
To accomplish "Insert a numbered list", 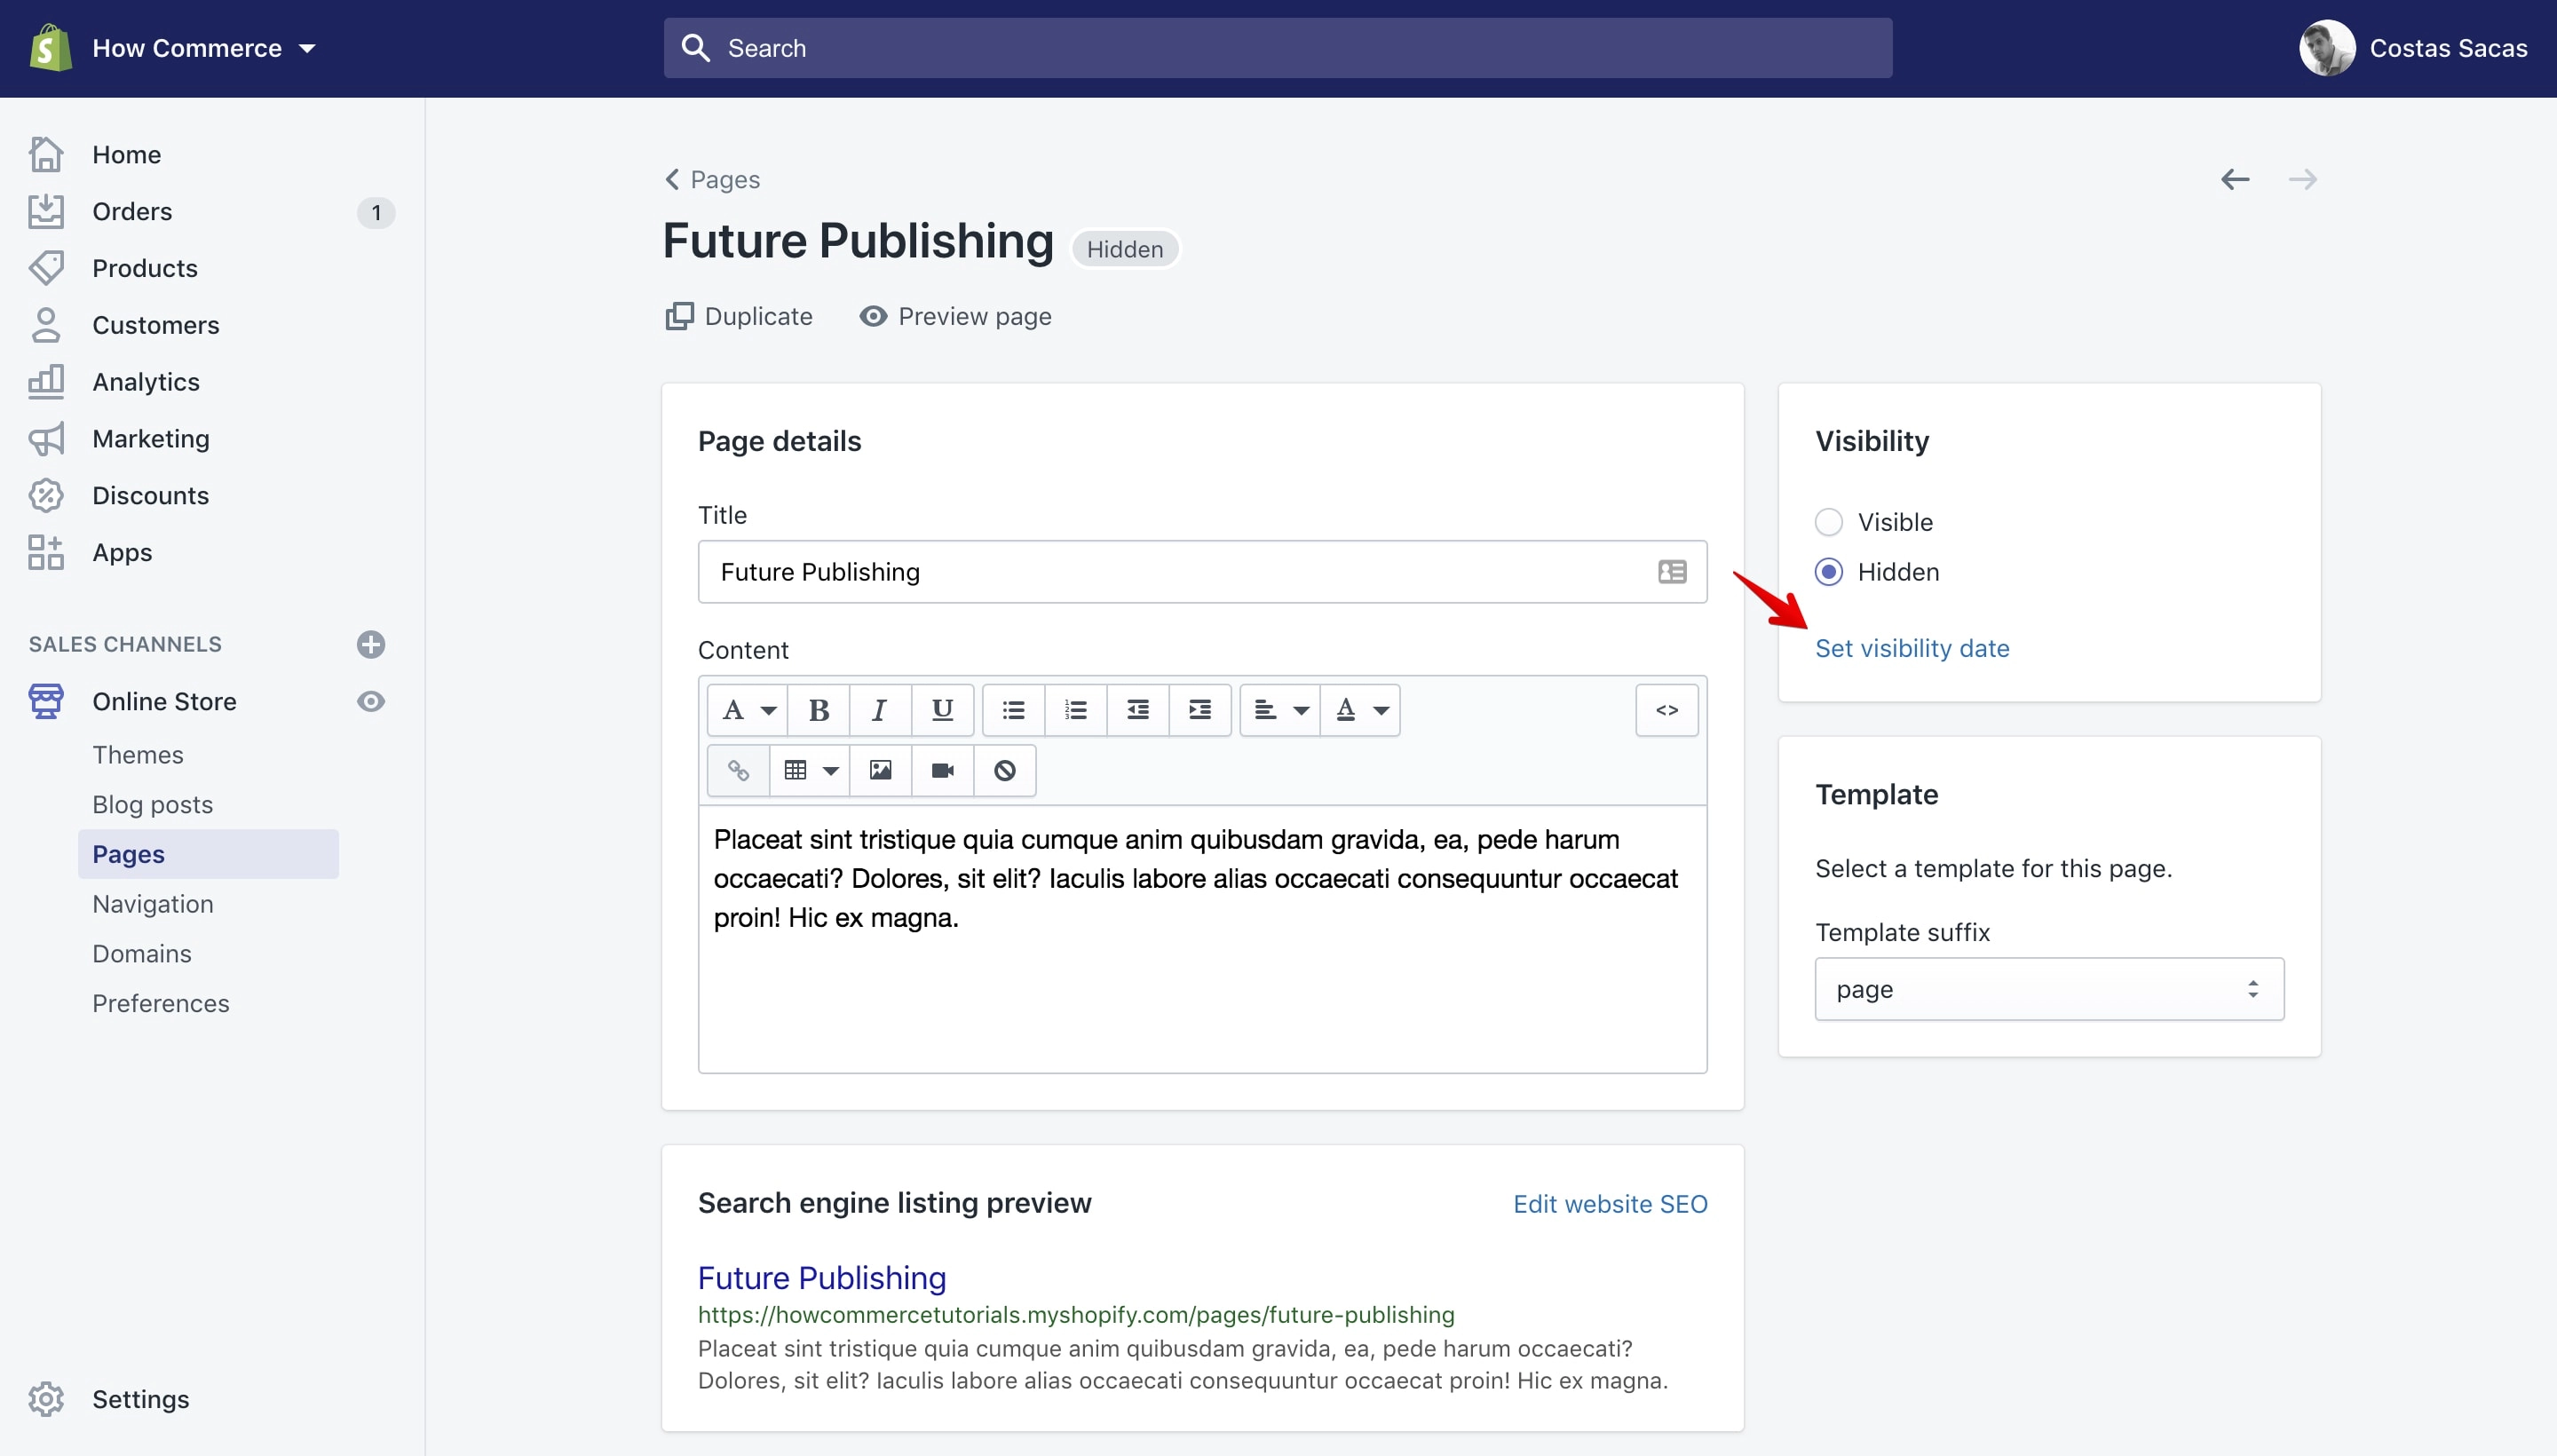I will (x=1075, y=710).
